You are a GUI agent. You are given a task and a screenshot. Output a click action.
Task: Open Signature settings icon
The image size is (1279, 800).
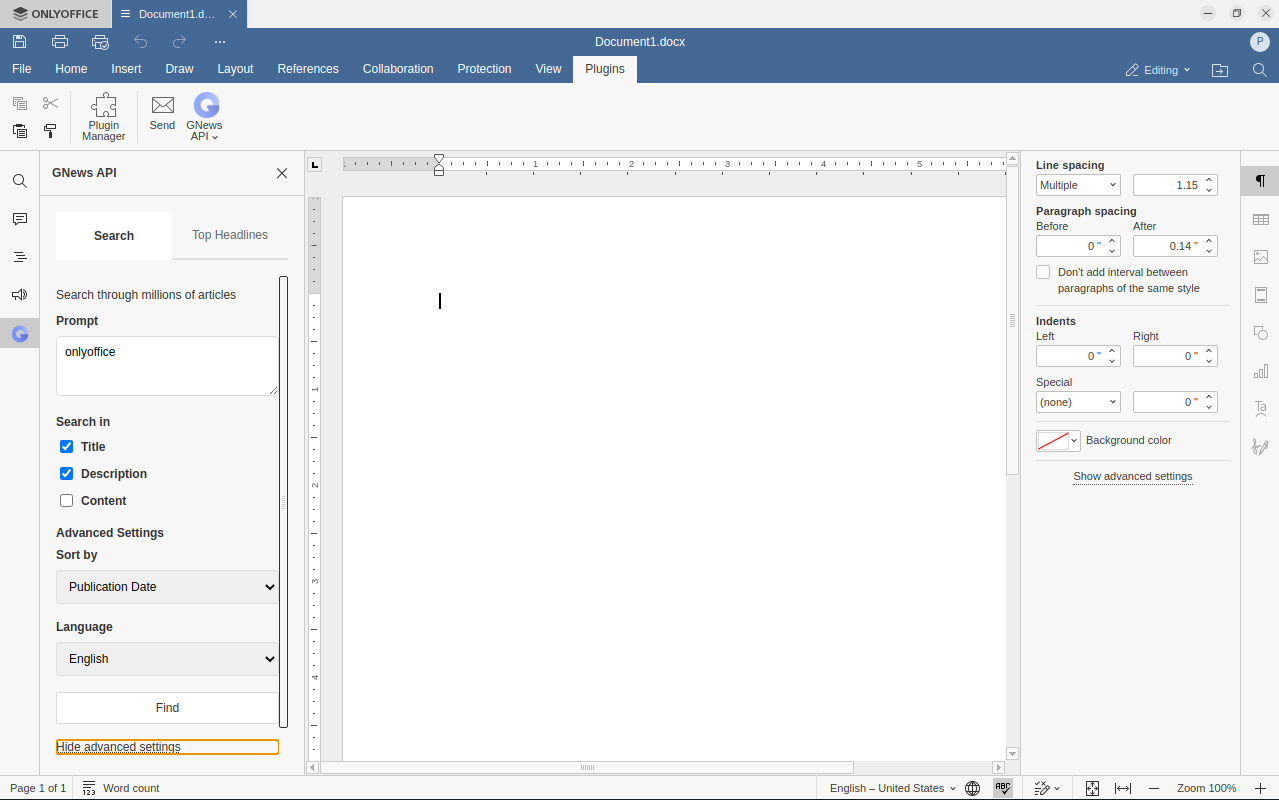(1260, 447)
